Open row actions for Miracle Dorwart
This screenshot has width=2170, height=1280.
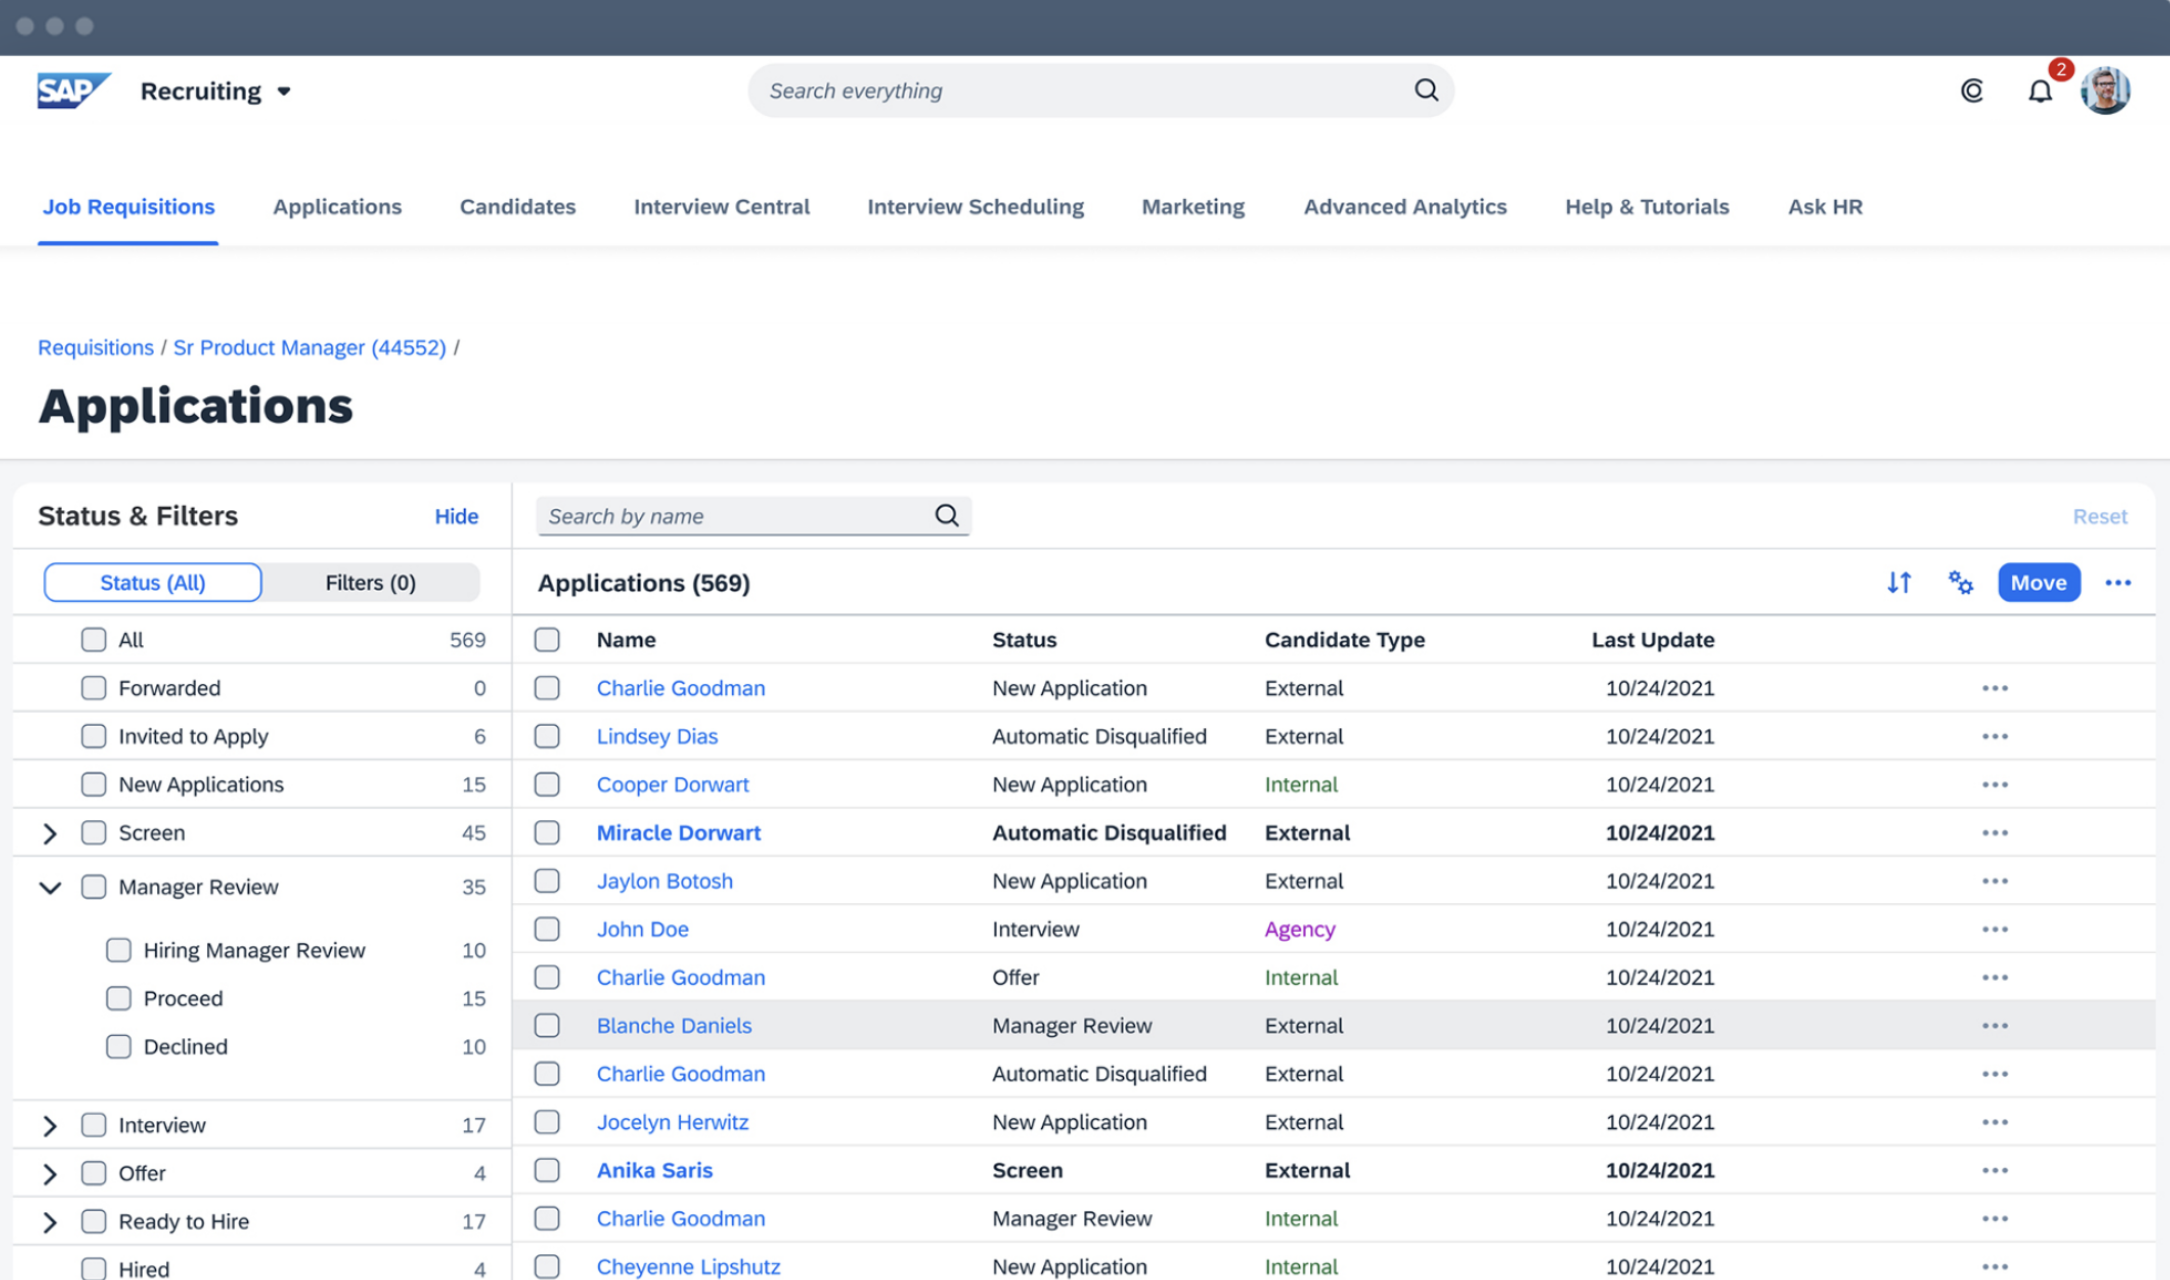[x=1995, y=833]
